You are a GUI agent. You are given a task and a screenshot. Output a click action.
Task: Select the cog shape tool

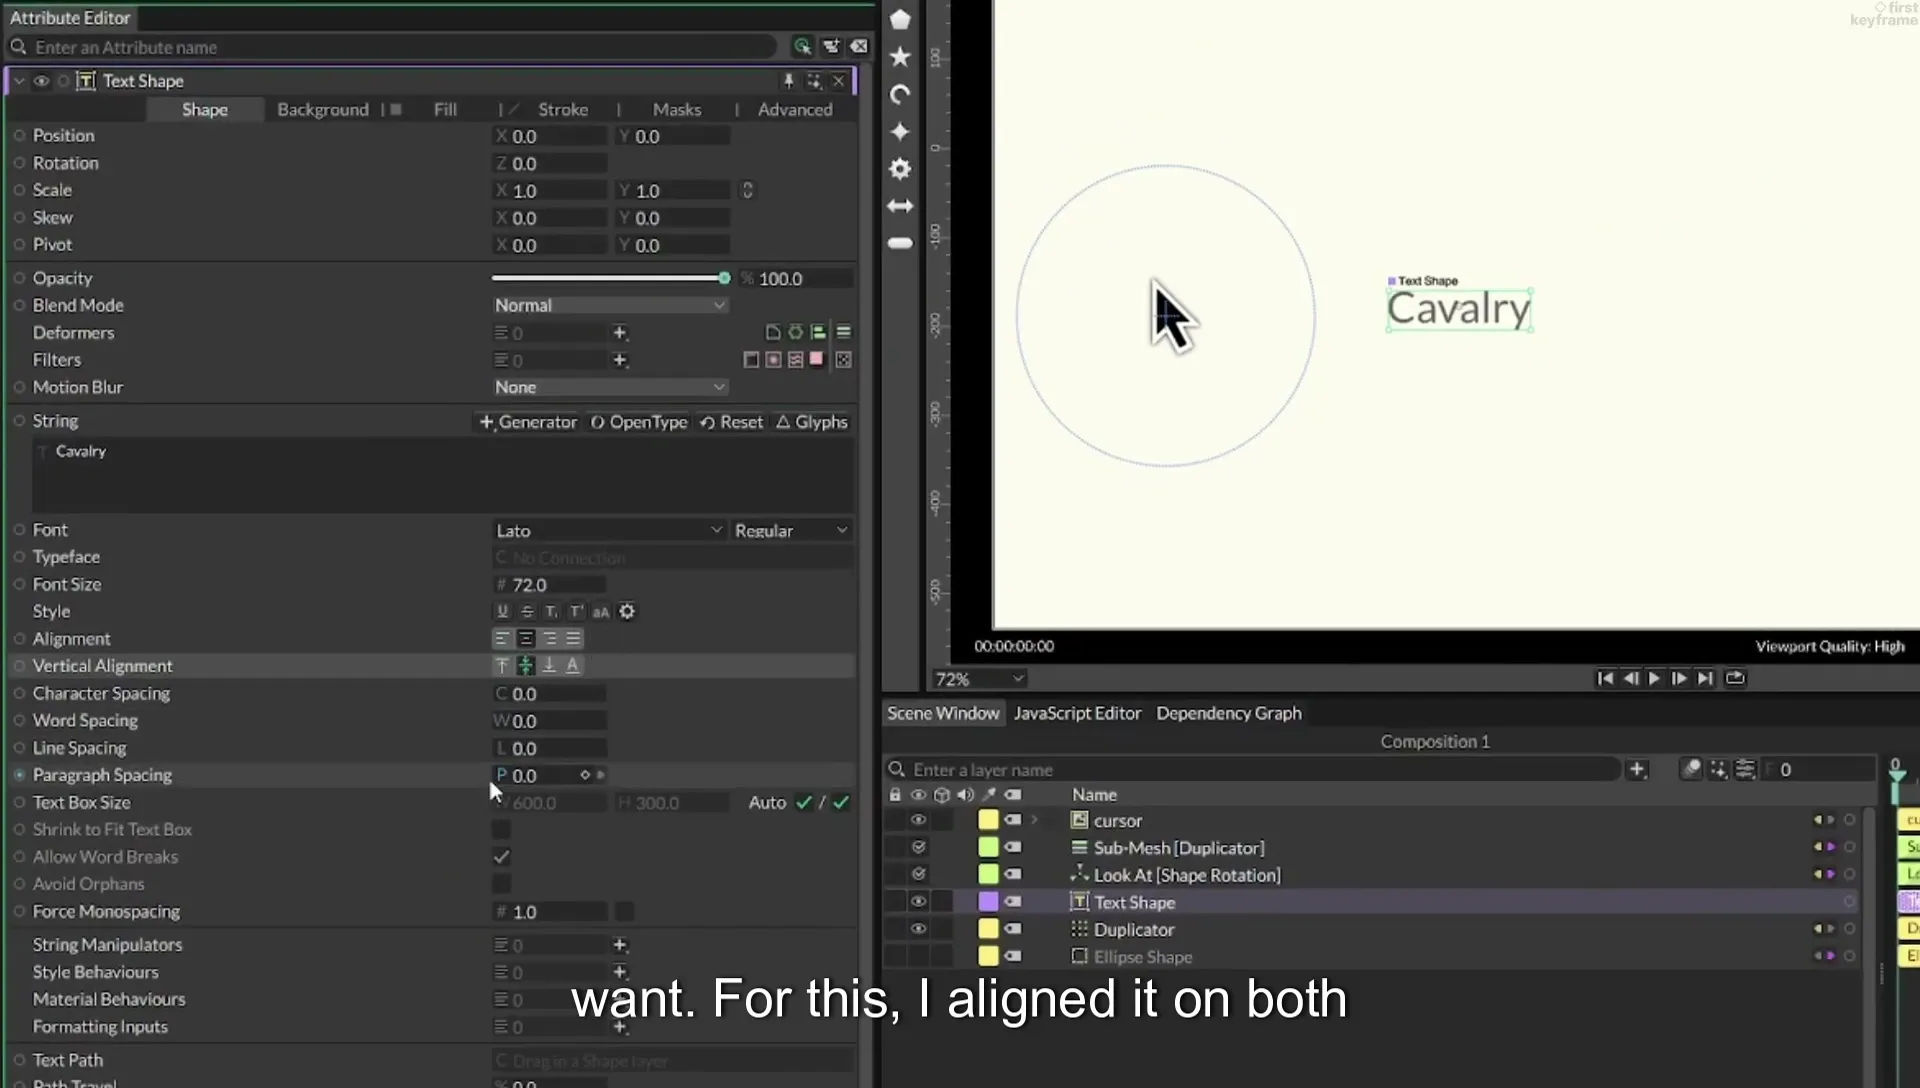click(900, 169)
